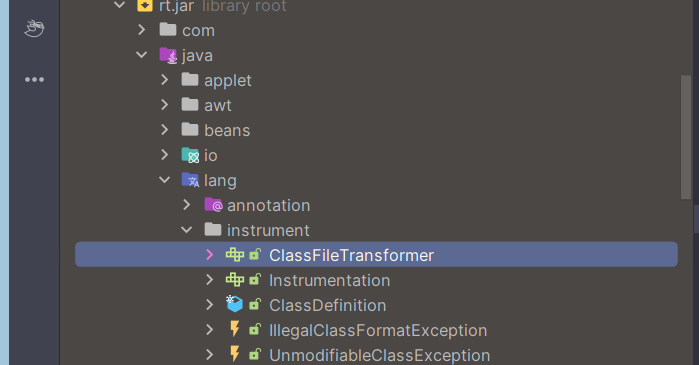
Task: Click the IllegalClassFormatException lightning icon
Action: (x=234, y=329)
